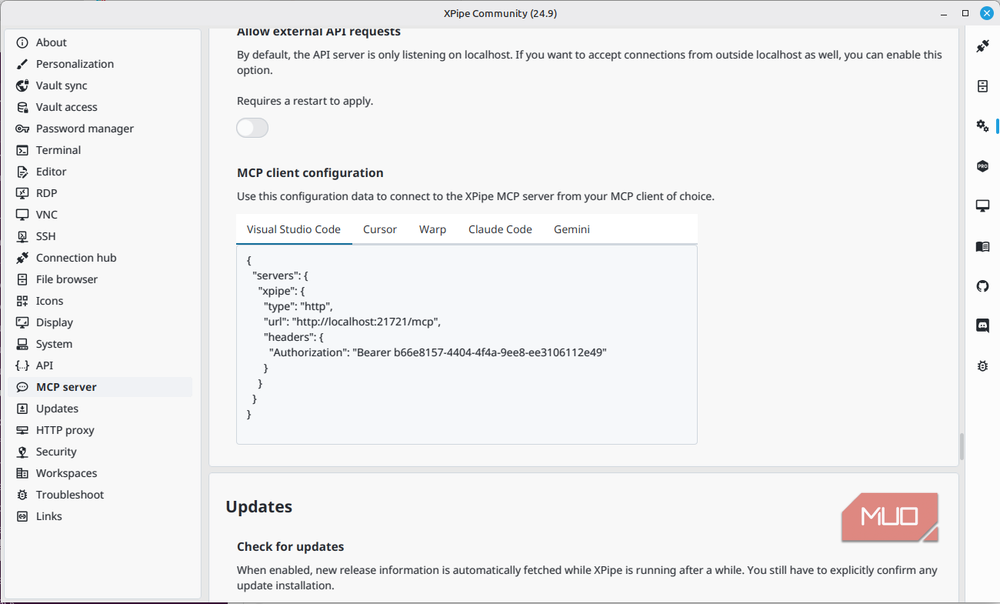Select Connection hub in settings sidebar
The height and width of the screenshot is (604, 1000).
[x=101, y=258]
